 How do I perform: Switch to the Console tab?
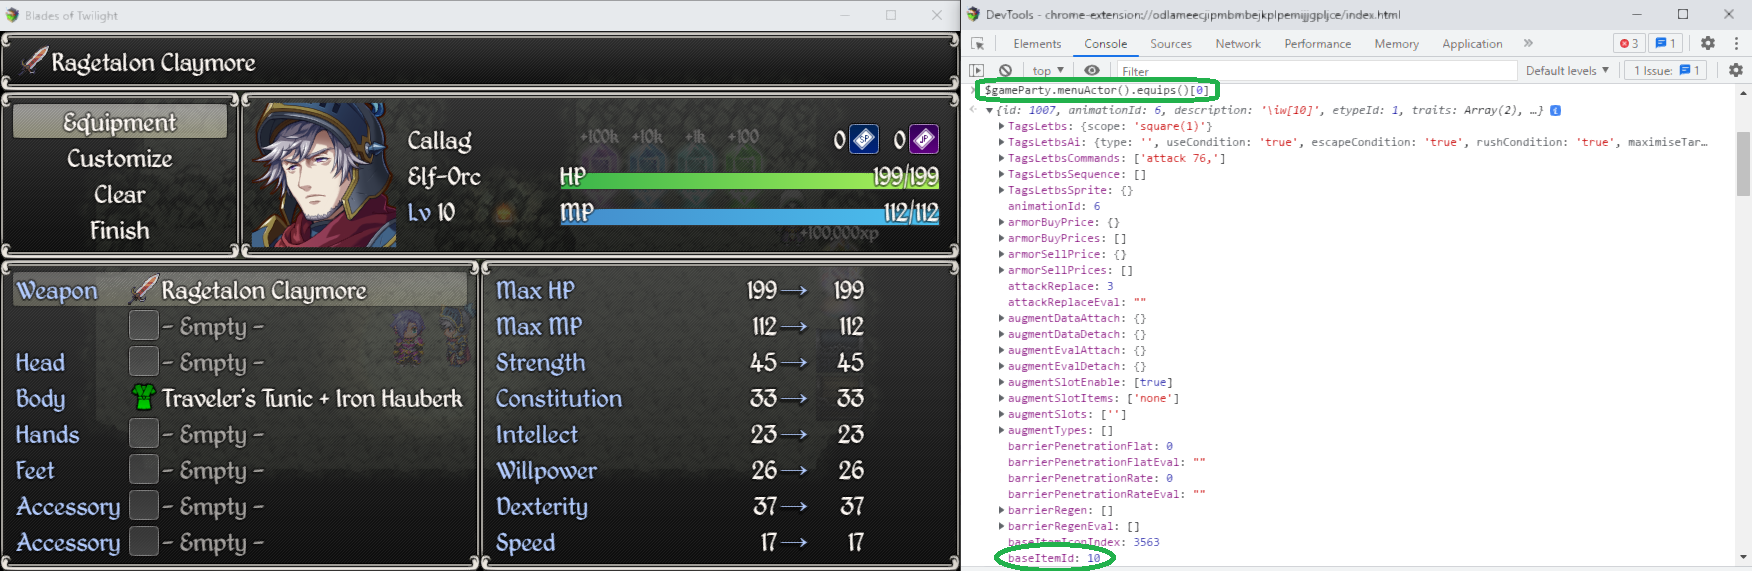tap(1106, 44)
